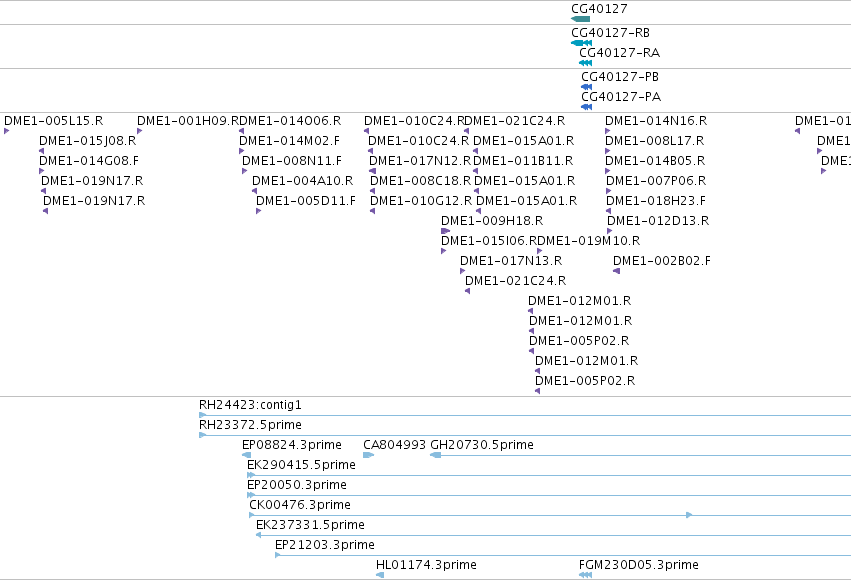Click the CG40127-PB protein glyph
This screenshot has height=580, width=851.
point(587,87)
